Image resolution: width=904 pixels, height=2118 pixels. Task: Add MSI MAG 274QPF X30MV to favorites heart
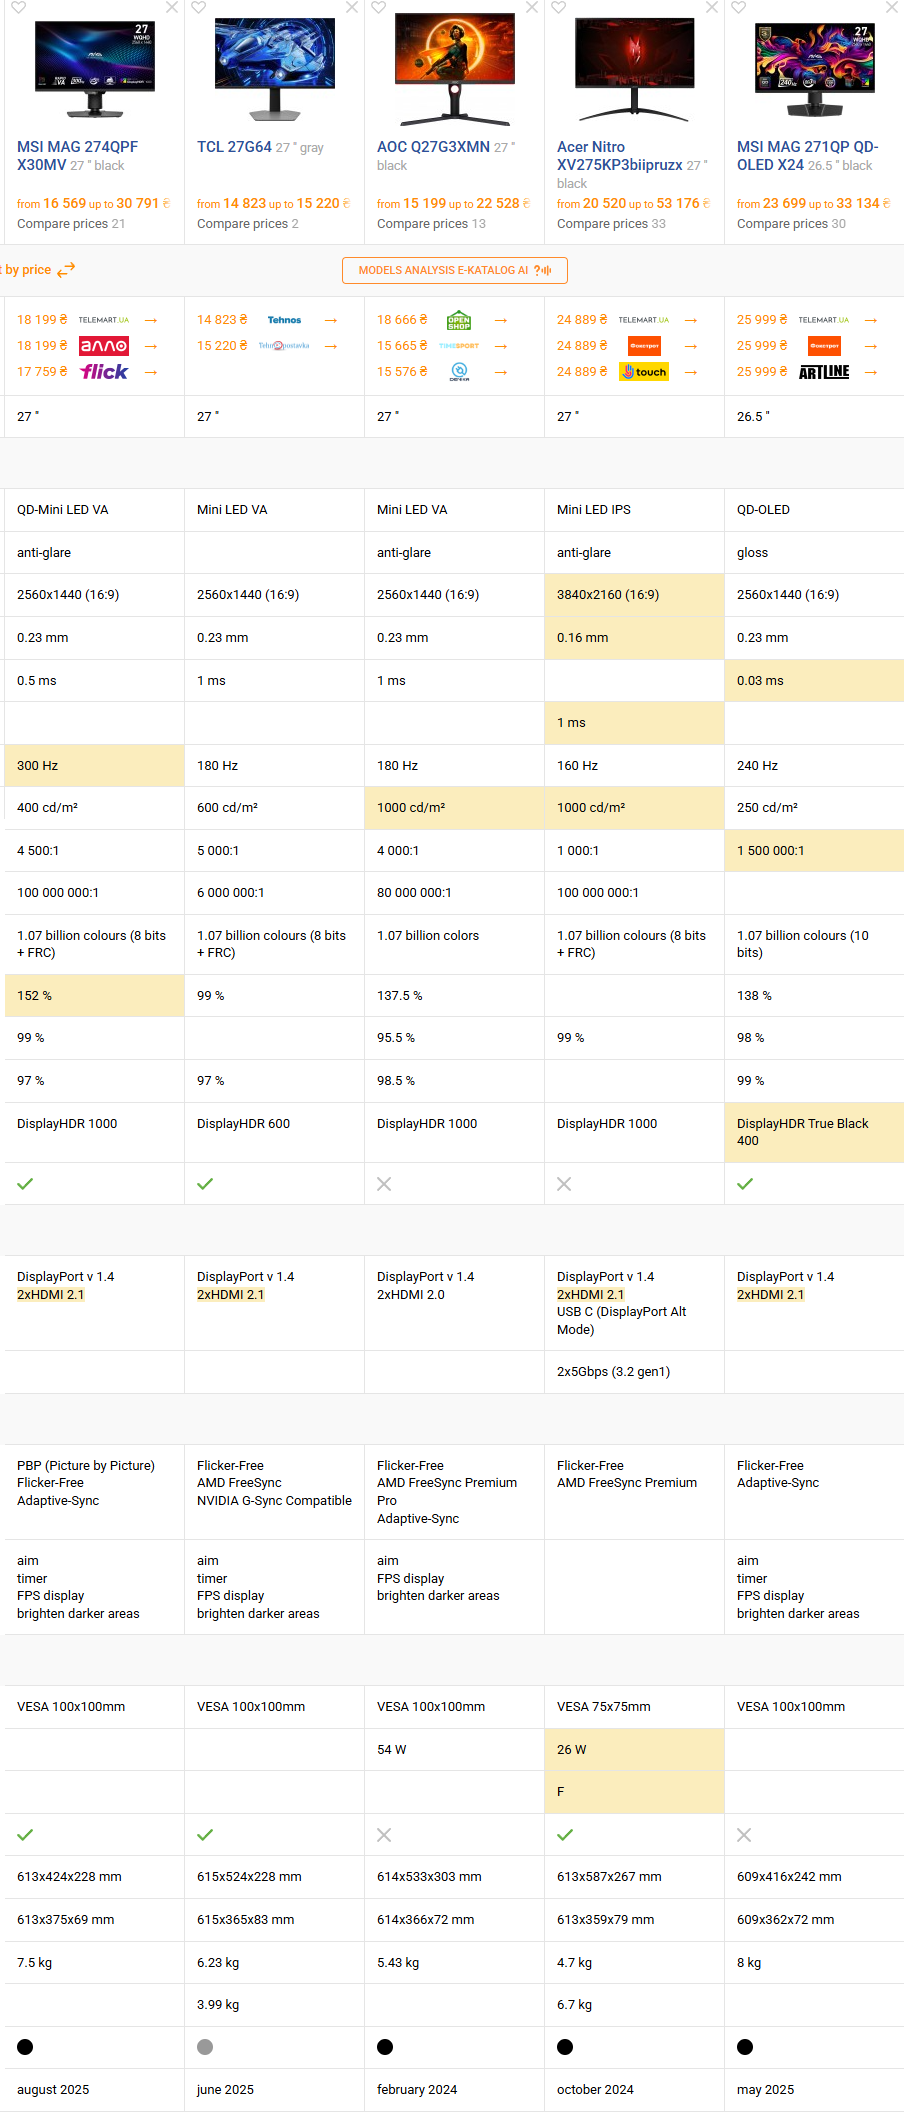18,7
